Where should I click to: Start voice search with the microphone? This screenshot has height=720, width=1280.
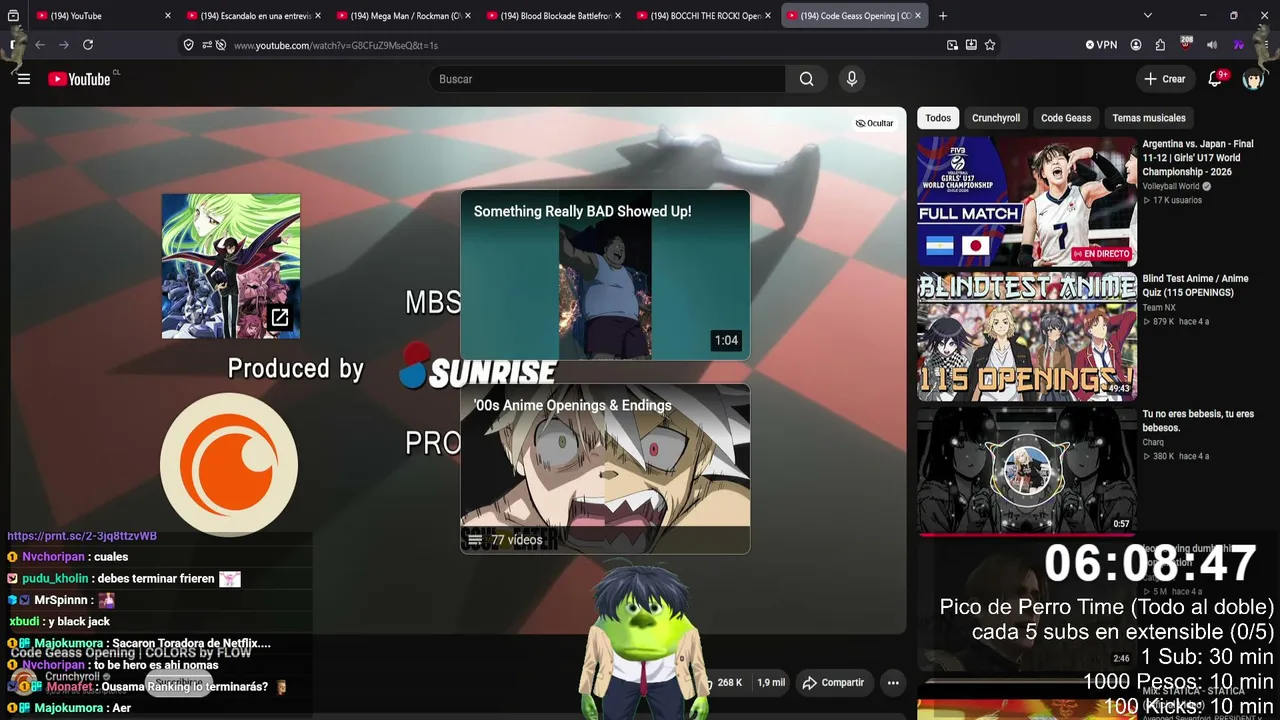pos(851,79)
